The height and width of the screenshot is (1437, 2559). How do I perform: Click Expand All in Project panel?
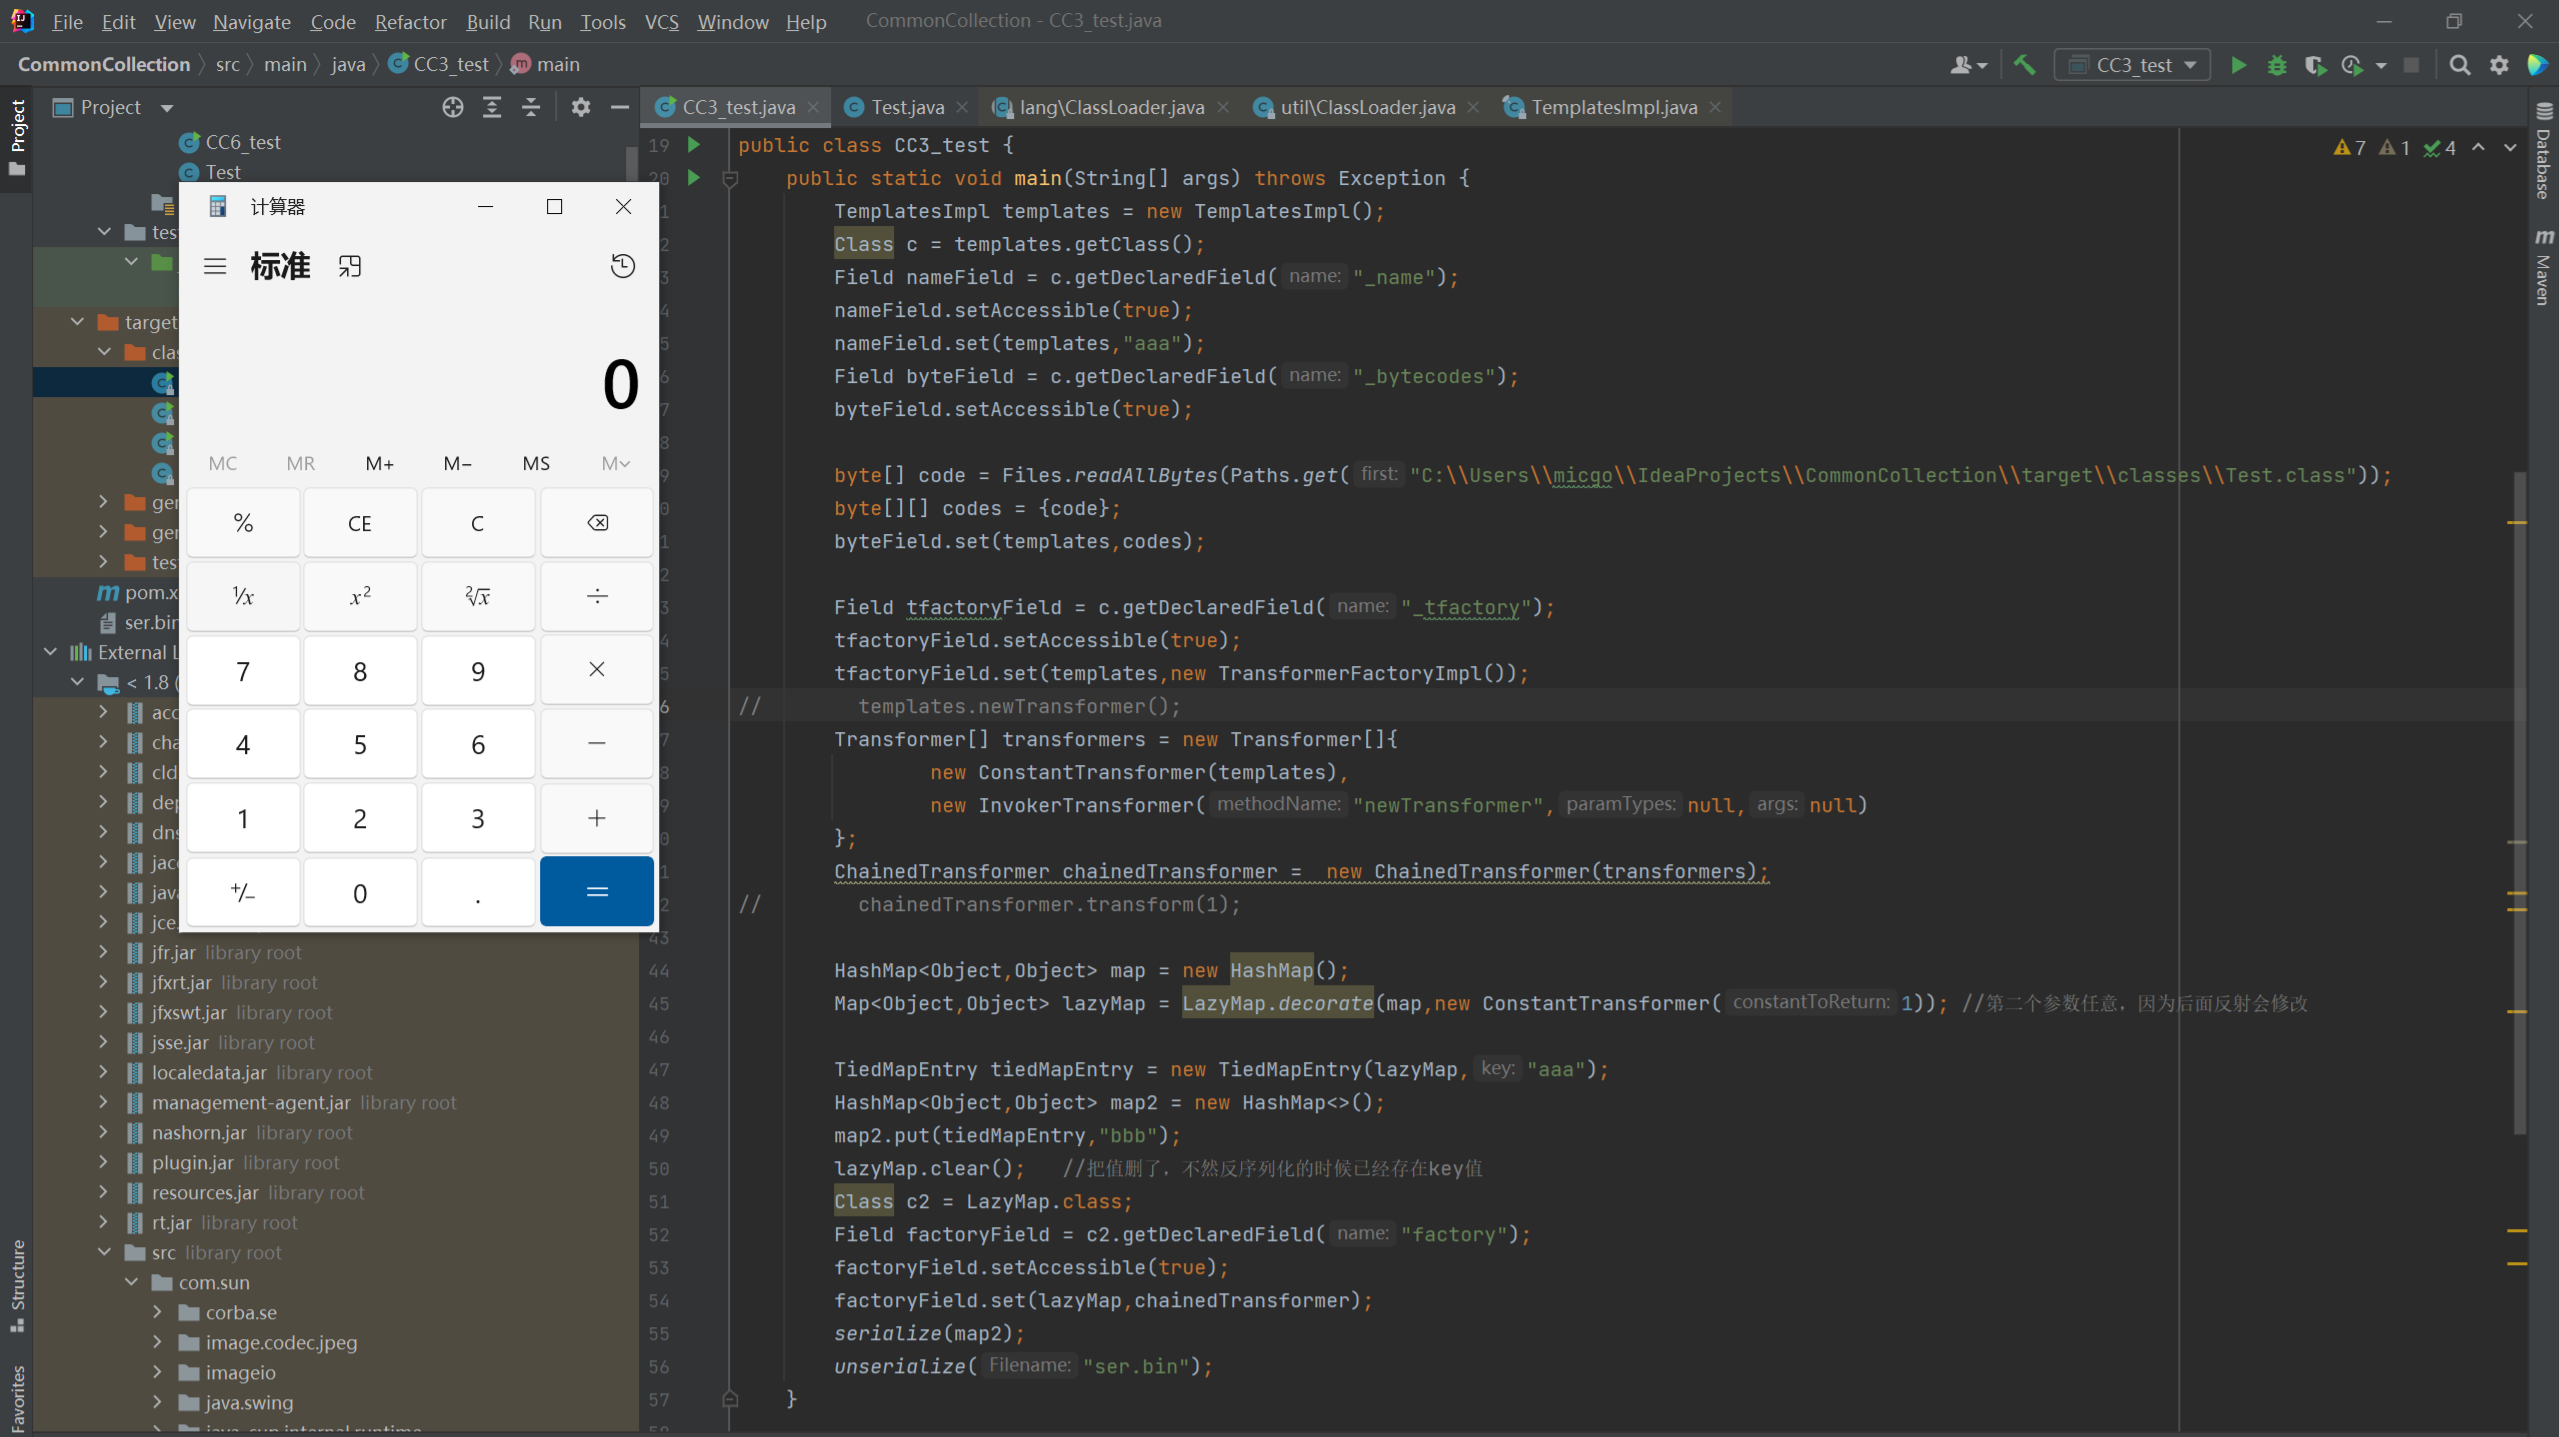[492, 107]
